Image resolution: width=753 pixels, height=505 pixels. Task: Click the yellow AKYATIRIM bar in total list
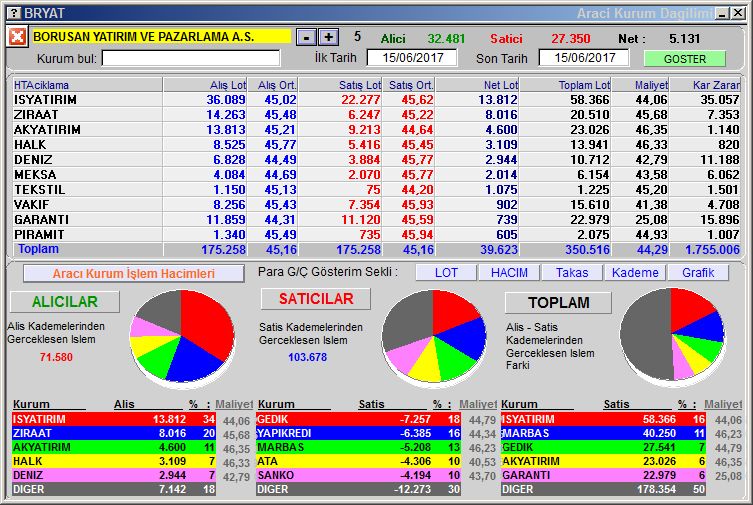tap(603, 461)
